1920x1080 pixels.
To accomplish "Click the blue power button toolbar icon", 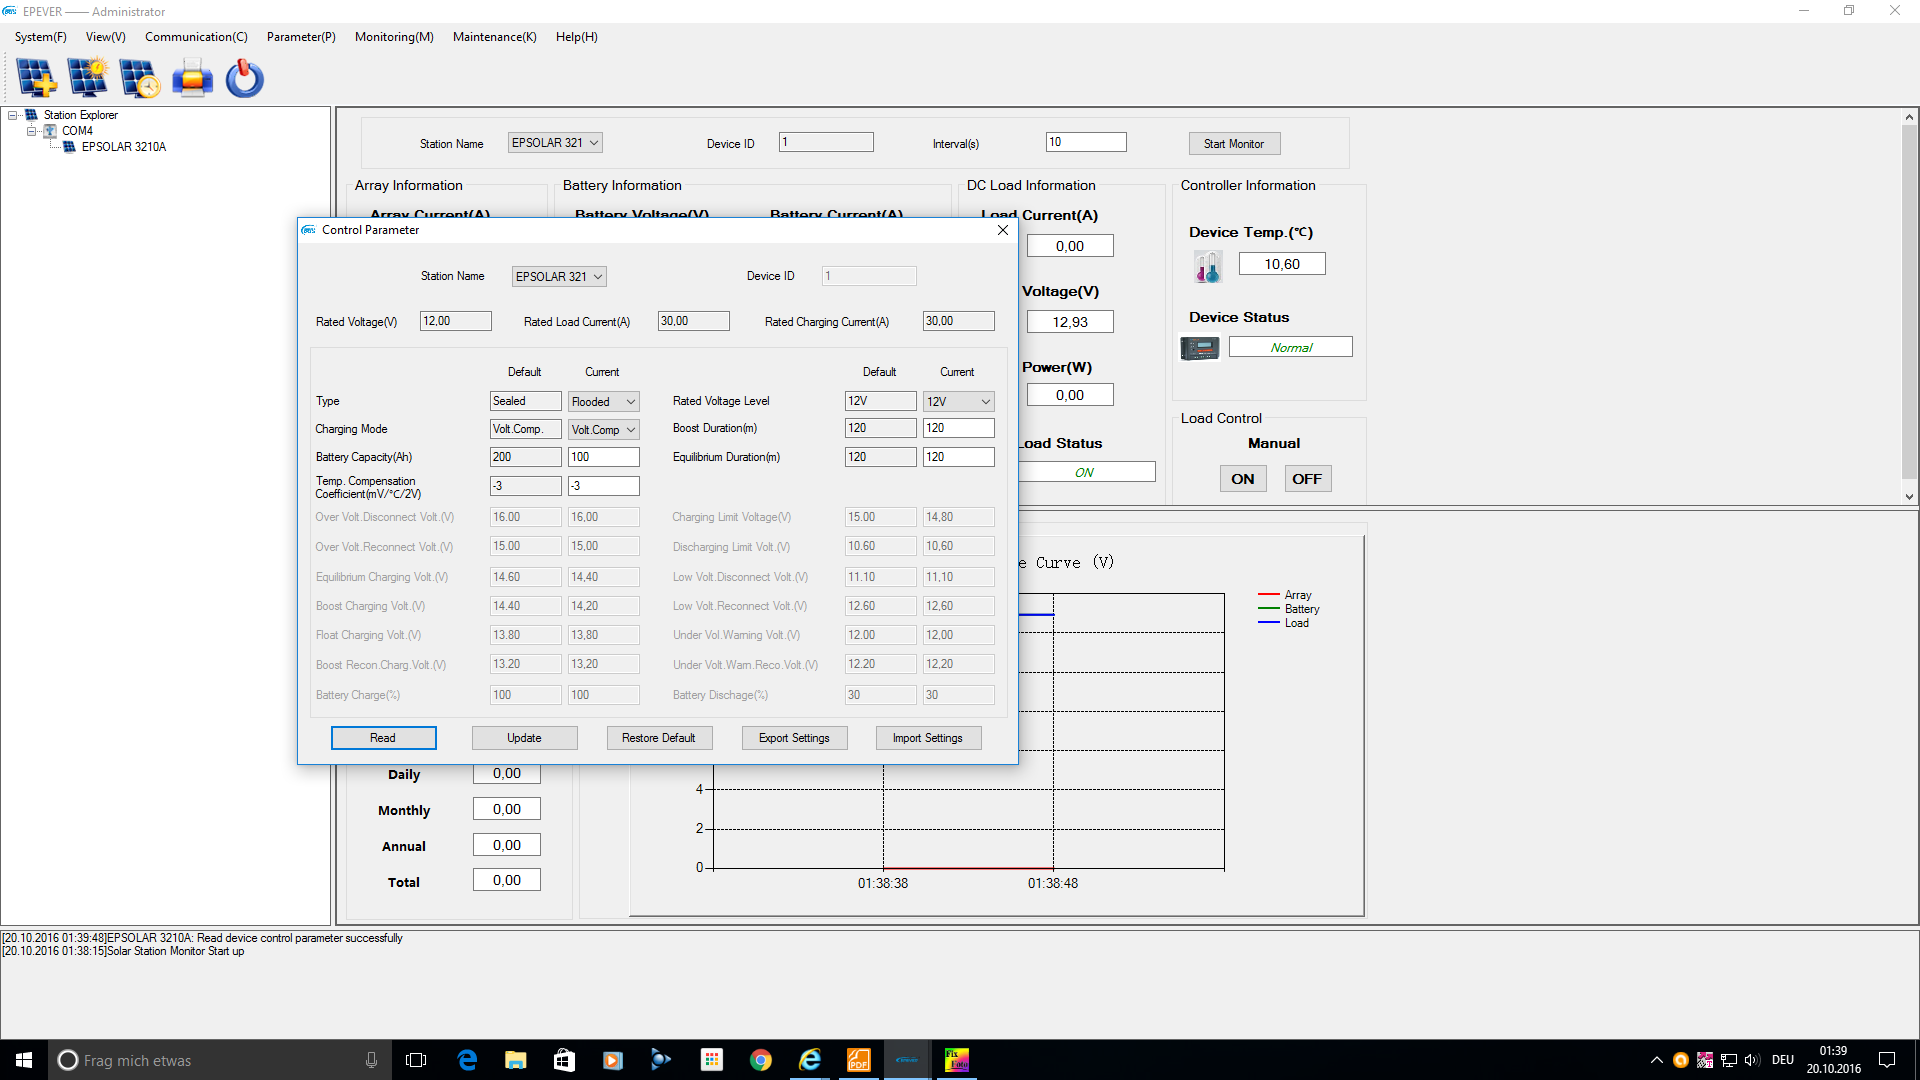I will pyautogui.click(x=244, y=78).
